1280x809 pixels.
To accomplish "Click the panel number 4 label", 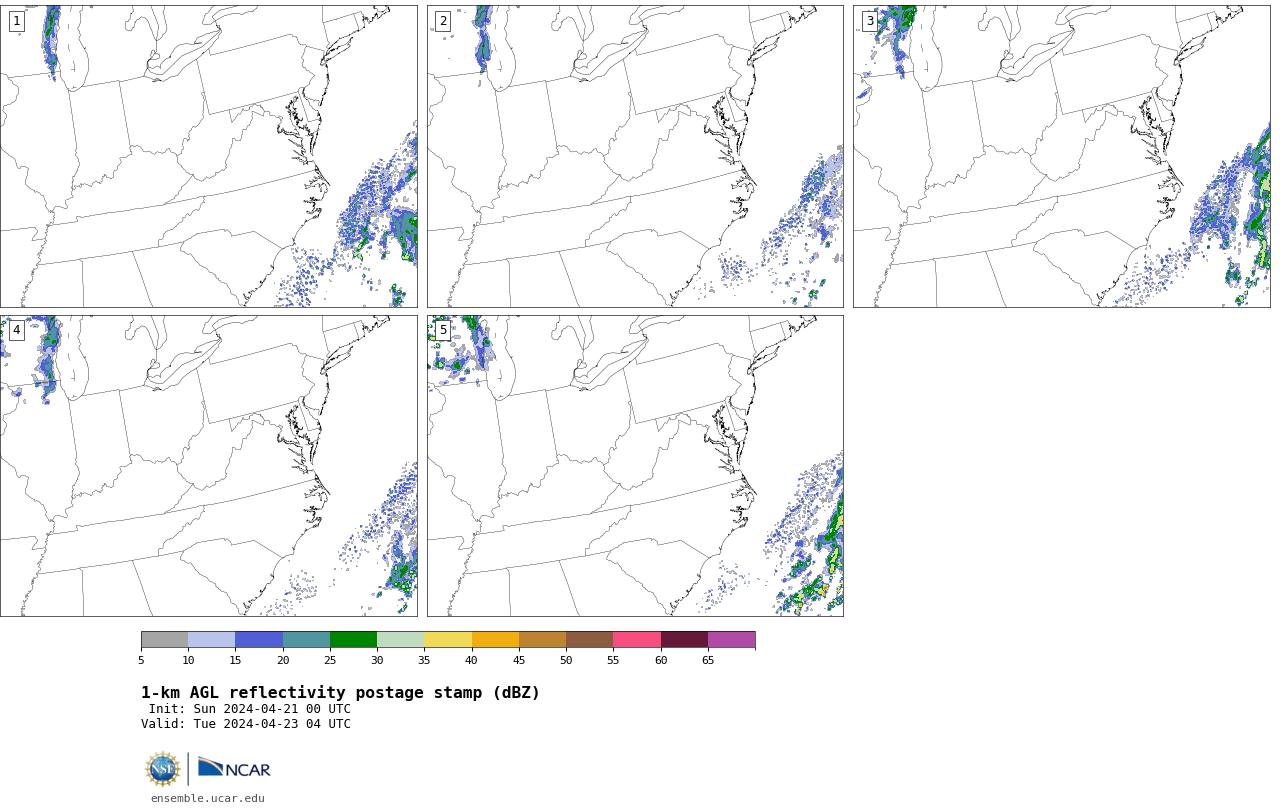I will (16, 330).
